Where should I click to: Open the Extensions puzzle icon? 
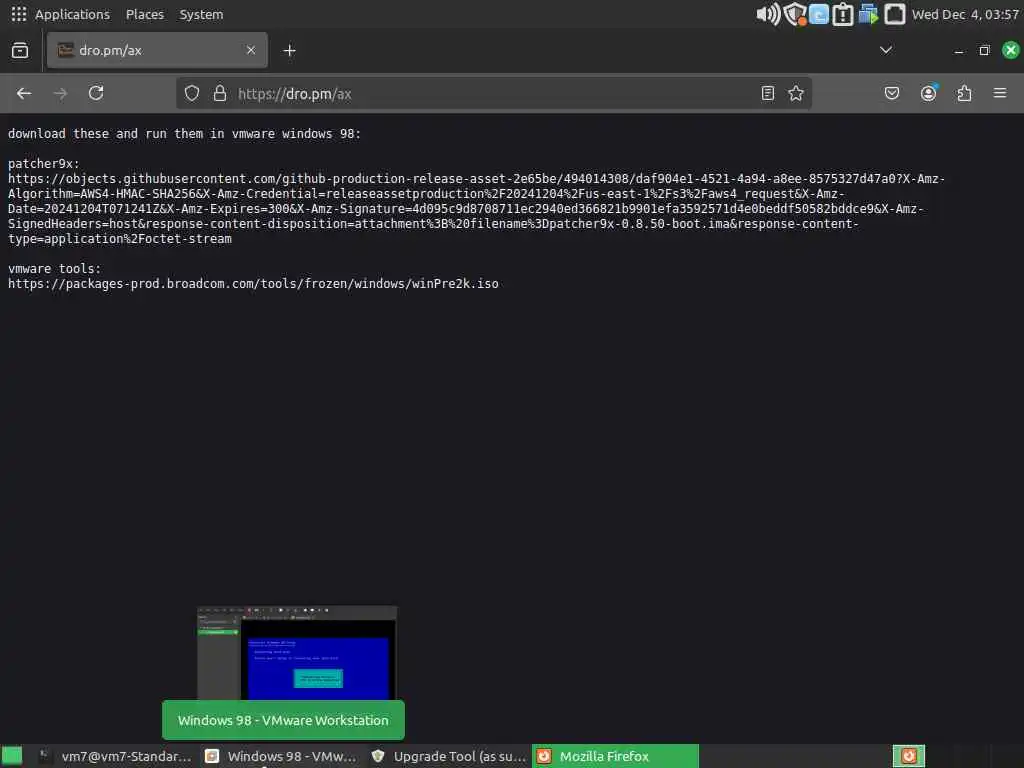click(964, 93)
